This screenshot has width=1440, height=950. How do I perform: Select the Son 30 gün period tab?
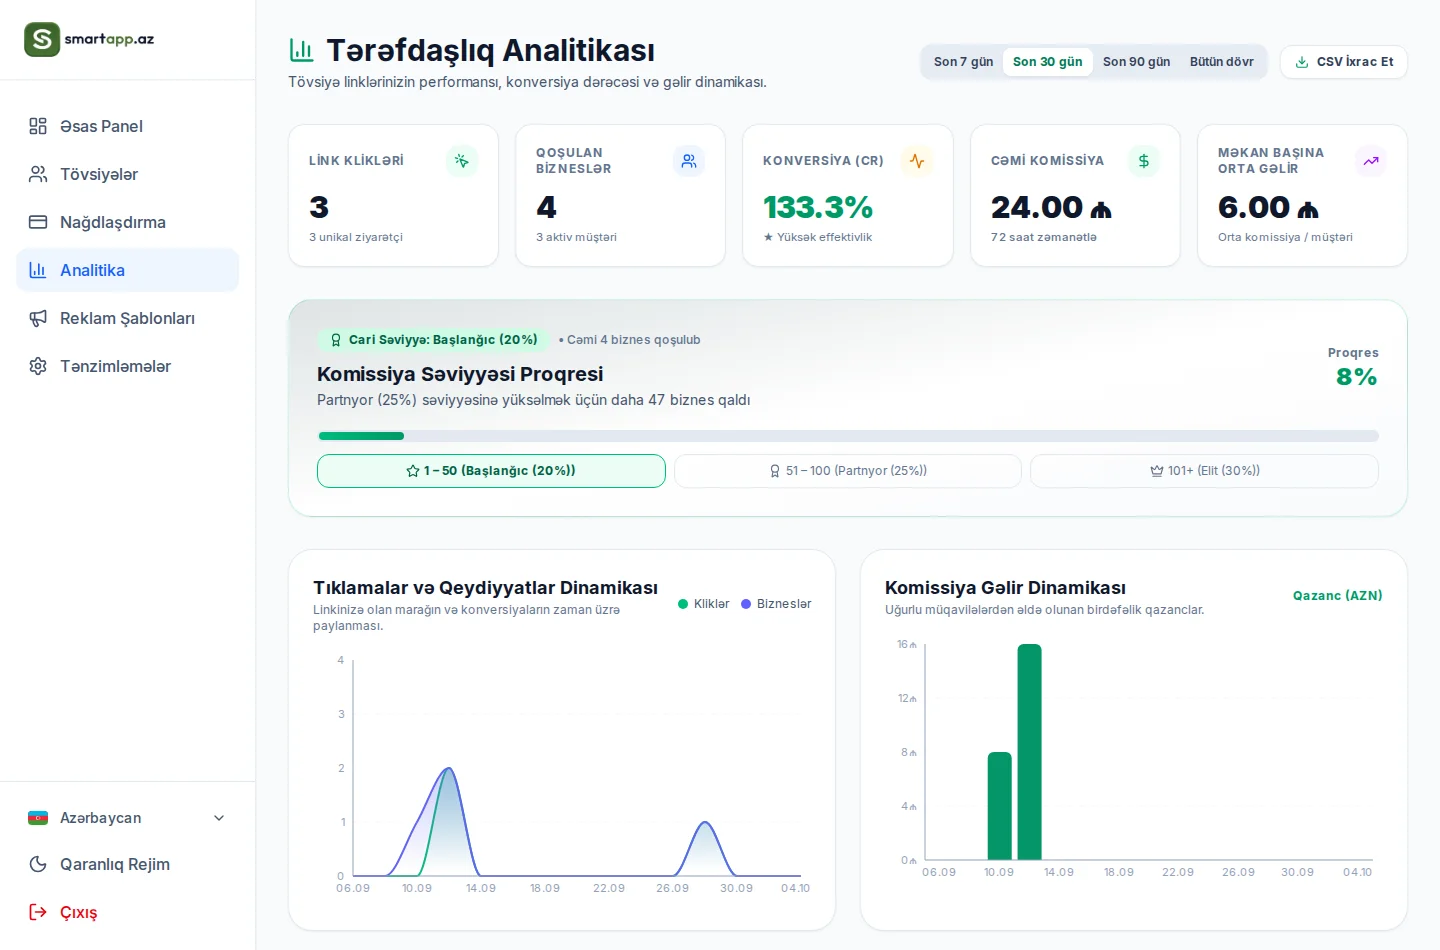(1048, 62)
